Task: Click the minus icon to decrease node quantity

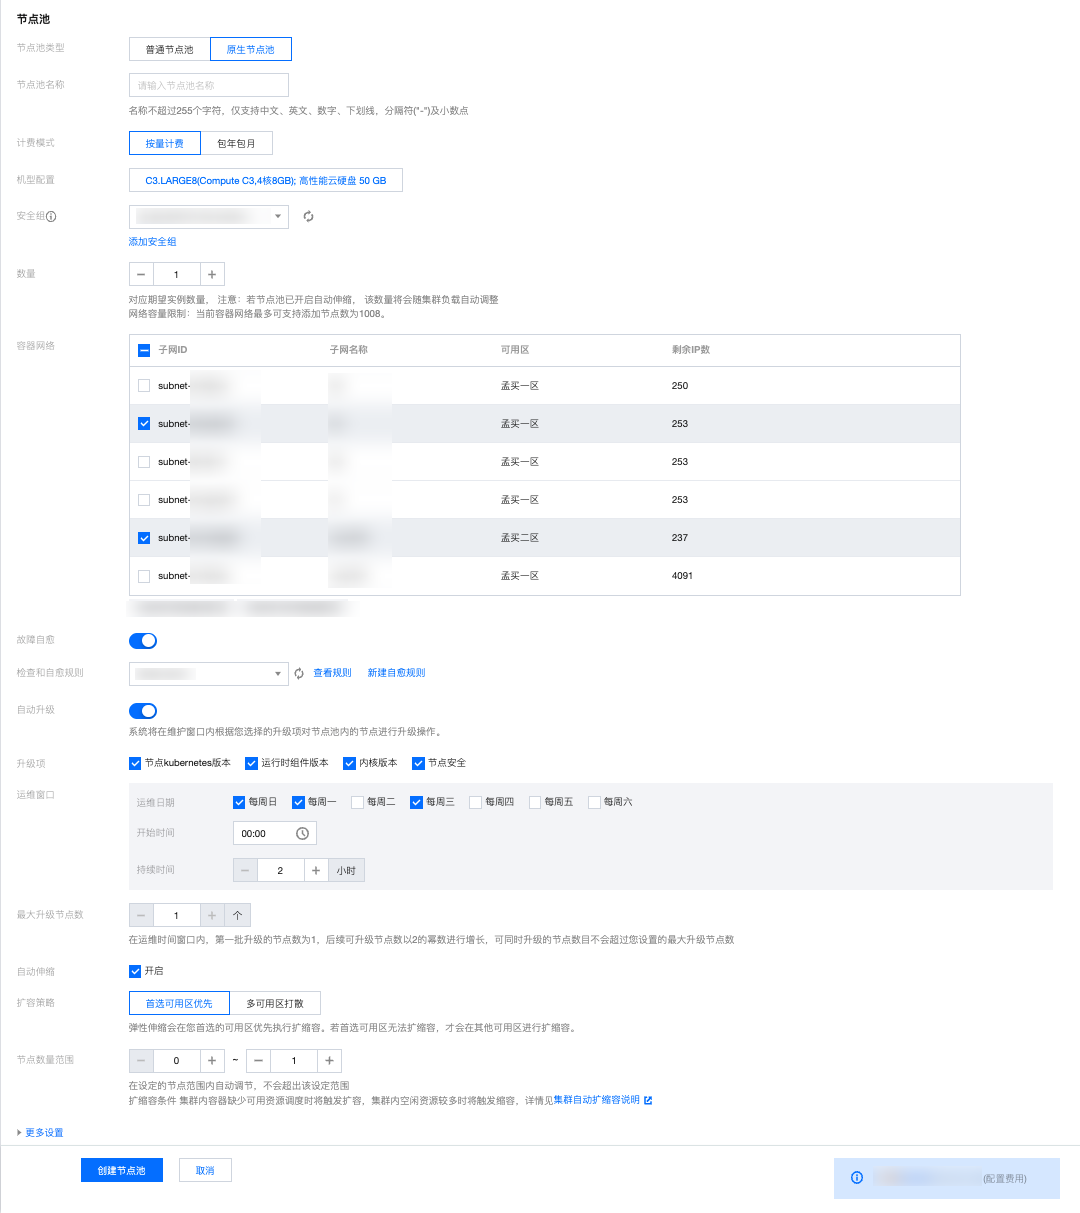Action: coord(141,274)
